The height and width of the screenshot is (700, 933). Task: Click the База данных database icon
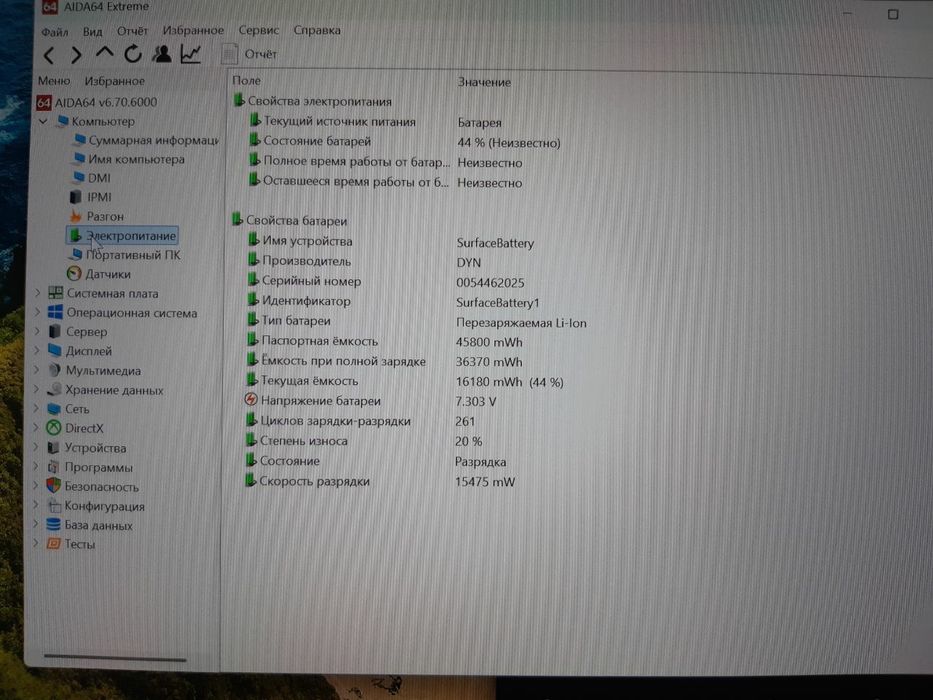[54, 525]
